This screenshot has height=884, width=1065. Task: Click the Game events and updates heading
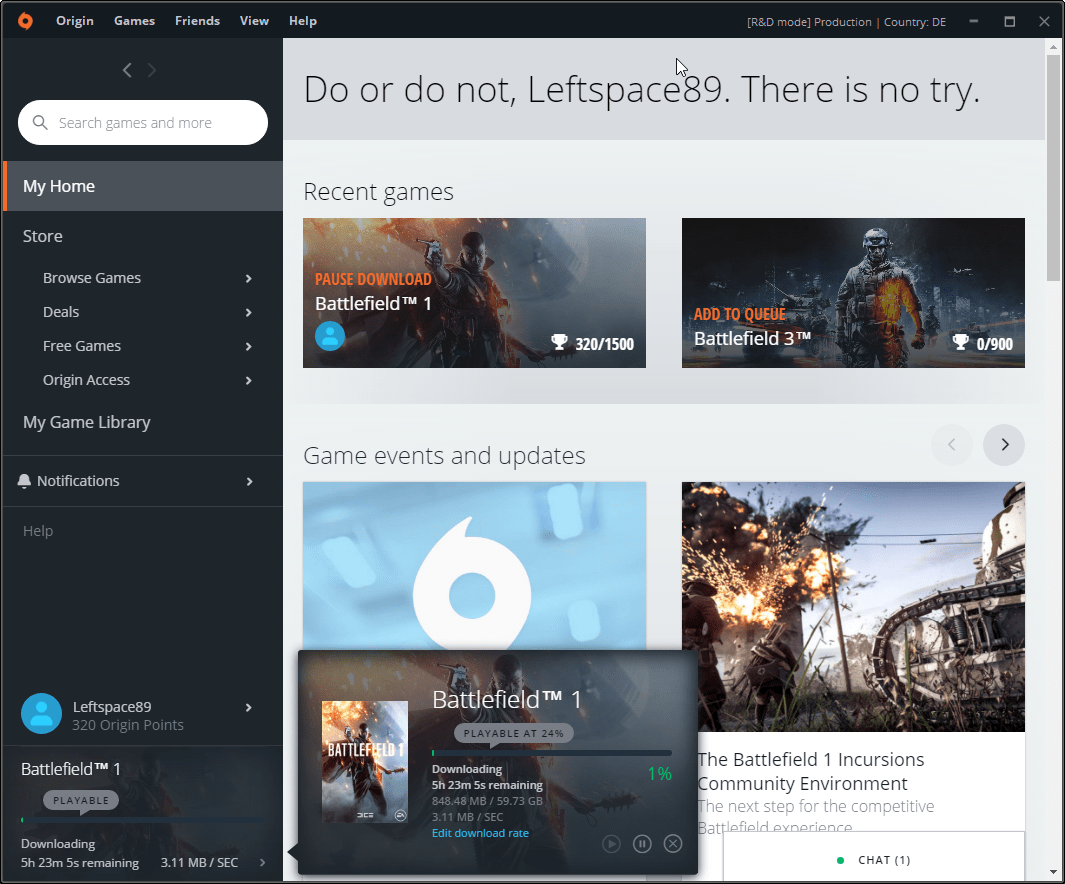[x=444, y=456]
